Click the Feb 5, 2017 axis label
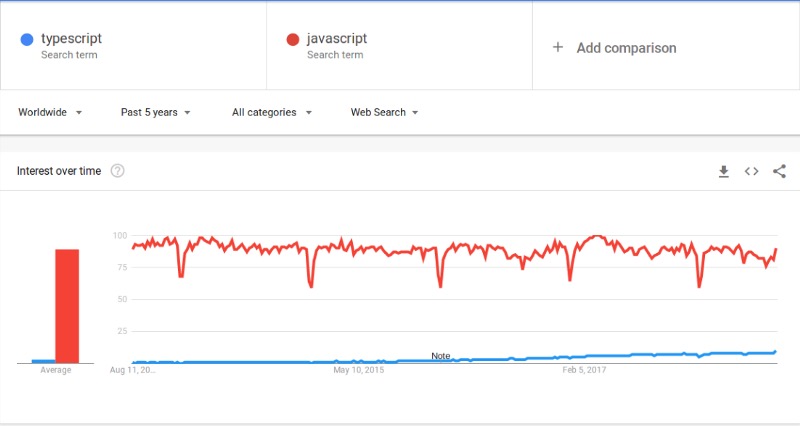The height and width of the screenshot is (426, 800). pos(584,370)
